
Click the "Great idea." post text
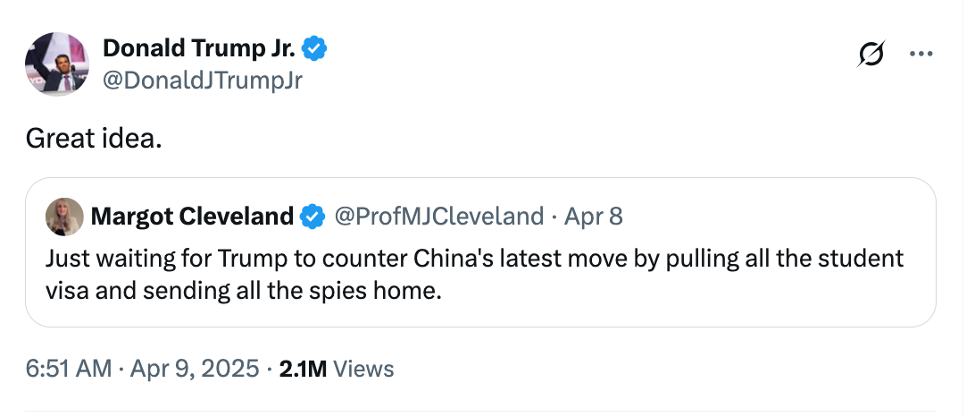point(93,139)
